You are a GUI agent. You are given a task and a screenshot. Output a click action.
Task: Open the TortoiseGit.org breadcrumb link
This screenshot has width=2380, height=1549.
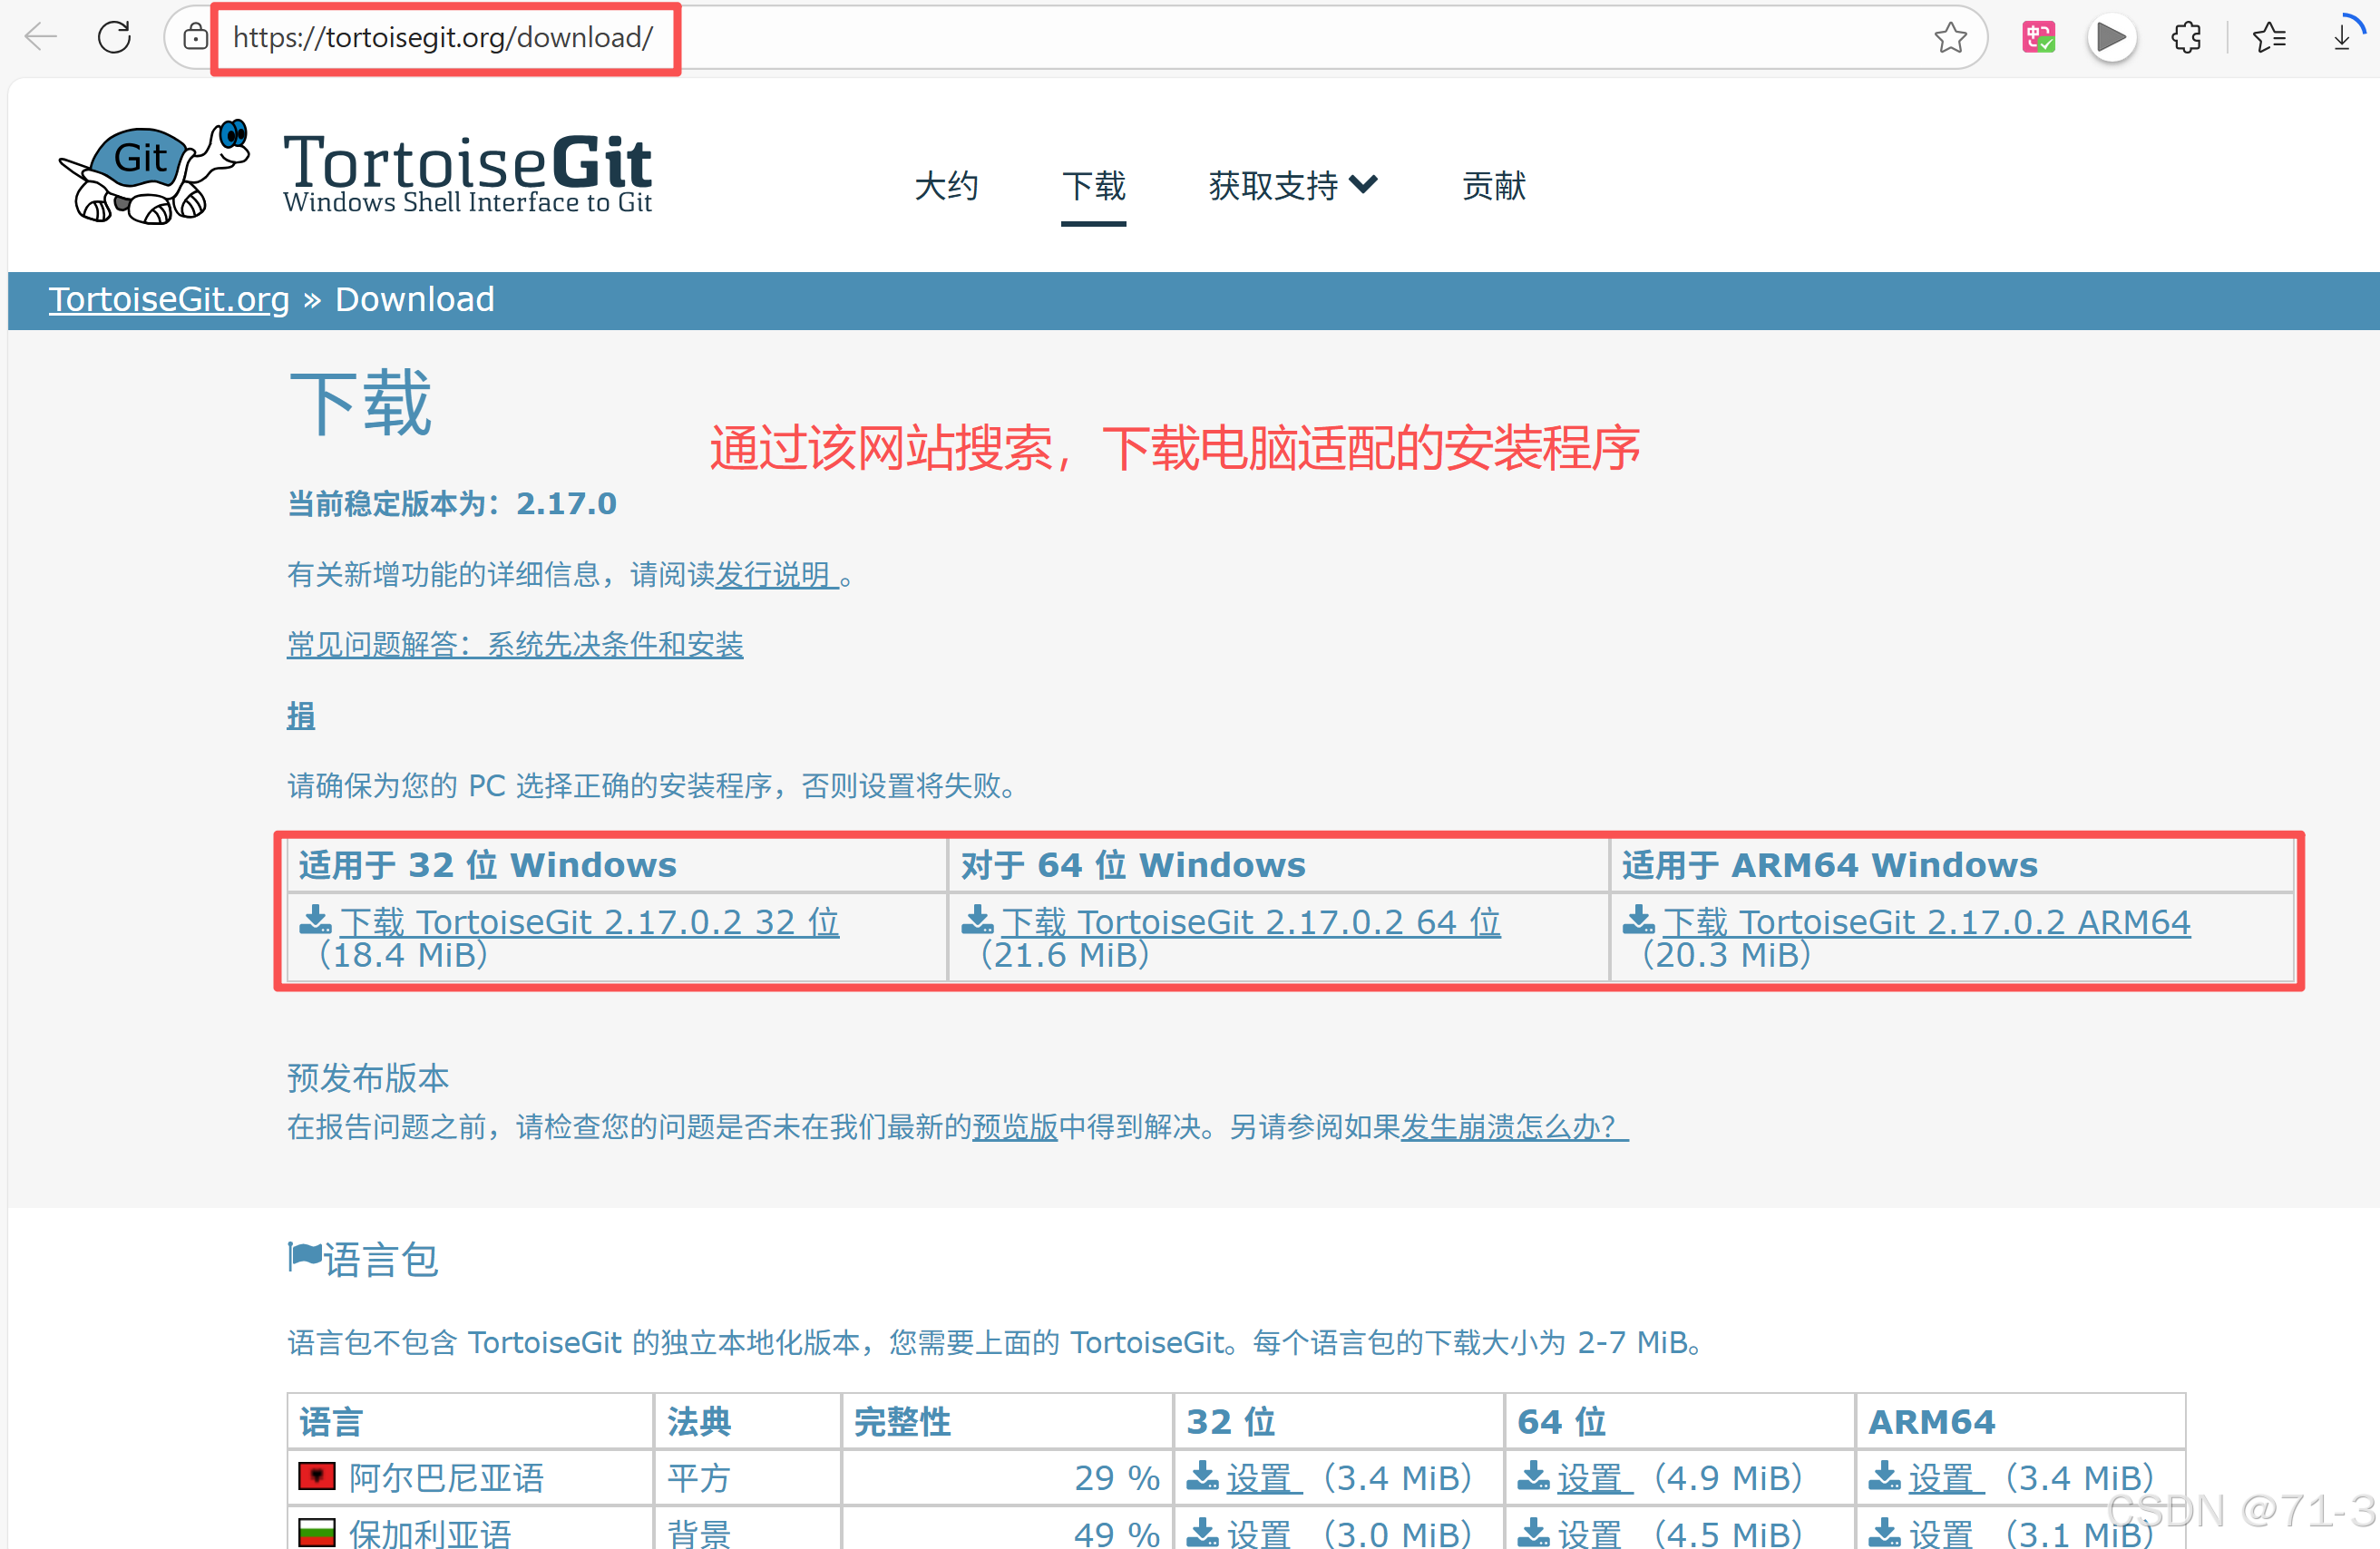169,299
